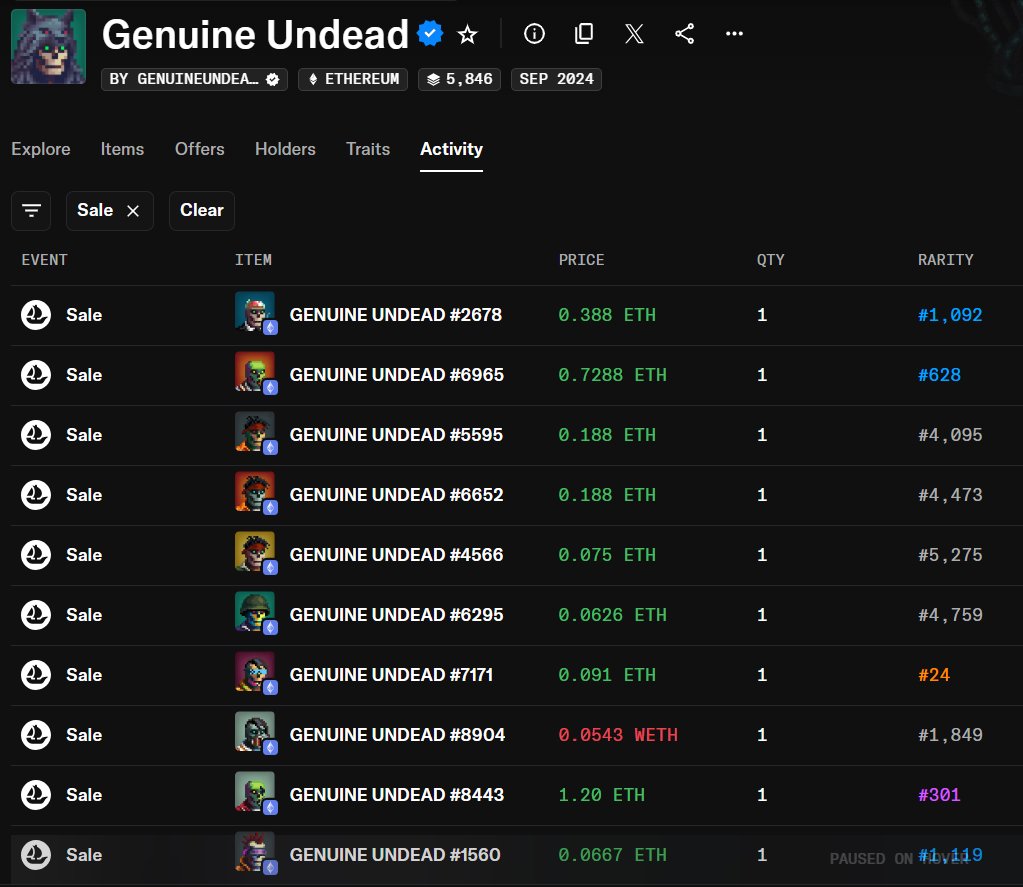1023x887 pixels.
Task: Switch to the Items tab
Action: click(122, 149)
